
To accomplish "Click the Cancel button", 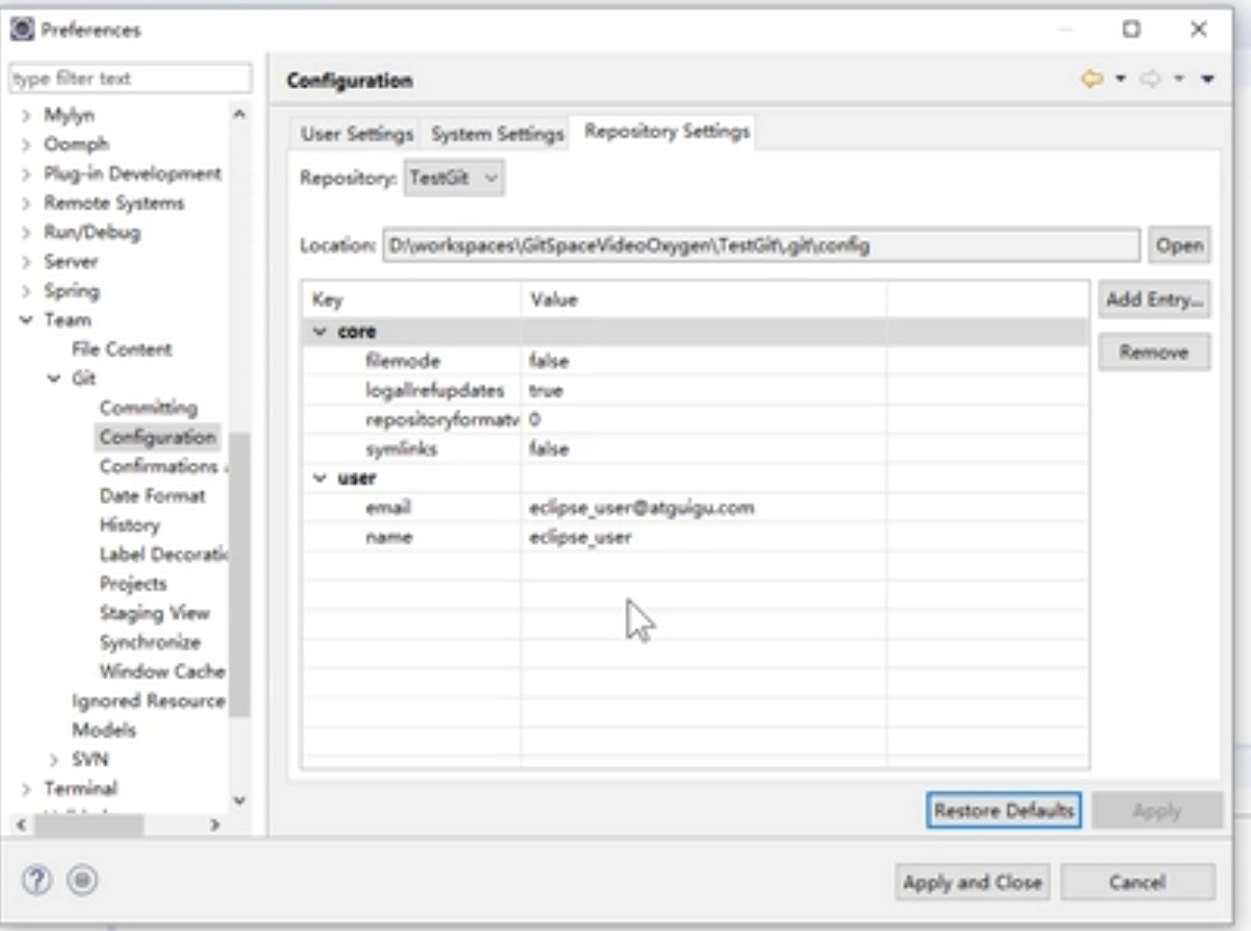I will click(x=1137, y=883).
